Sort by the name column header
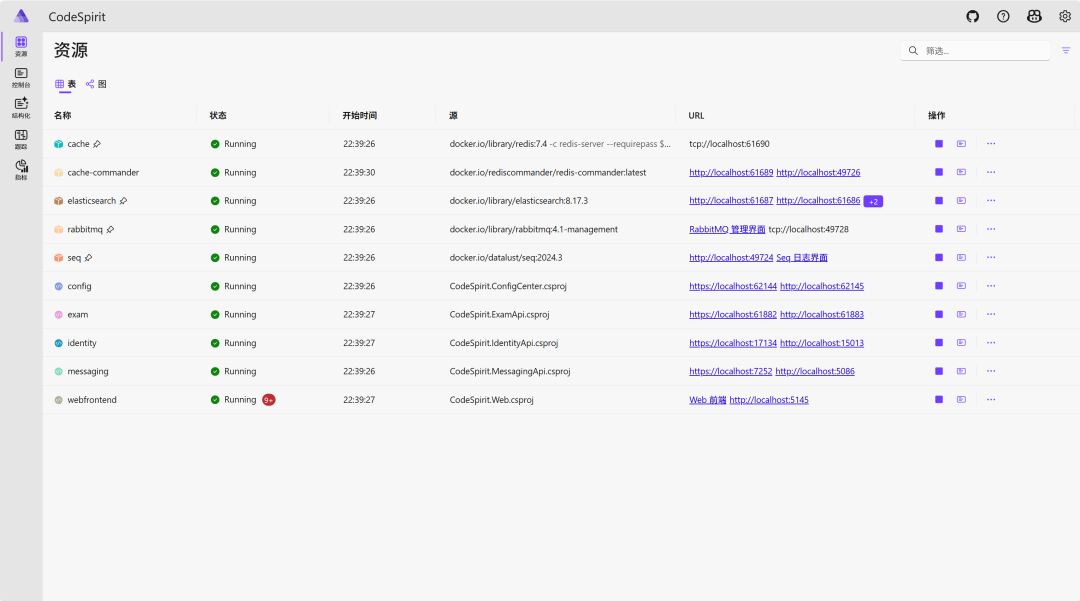The width and height of the screenshot is (1080, 601). pos(63,116)
